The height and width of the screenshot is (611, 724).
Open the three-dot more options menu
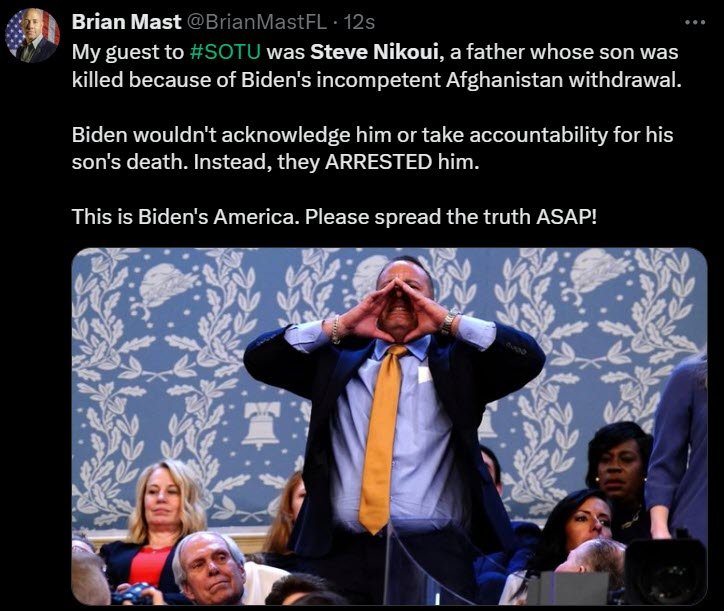(695, 22)
